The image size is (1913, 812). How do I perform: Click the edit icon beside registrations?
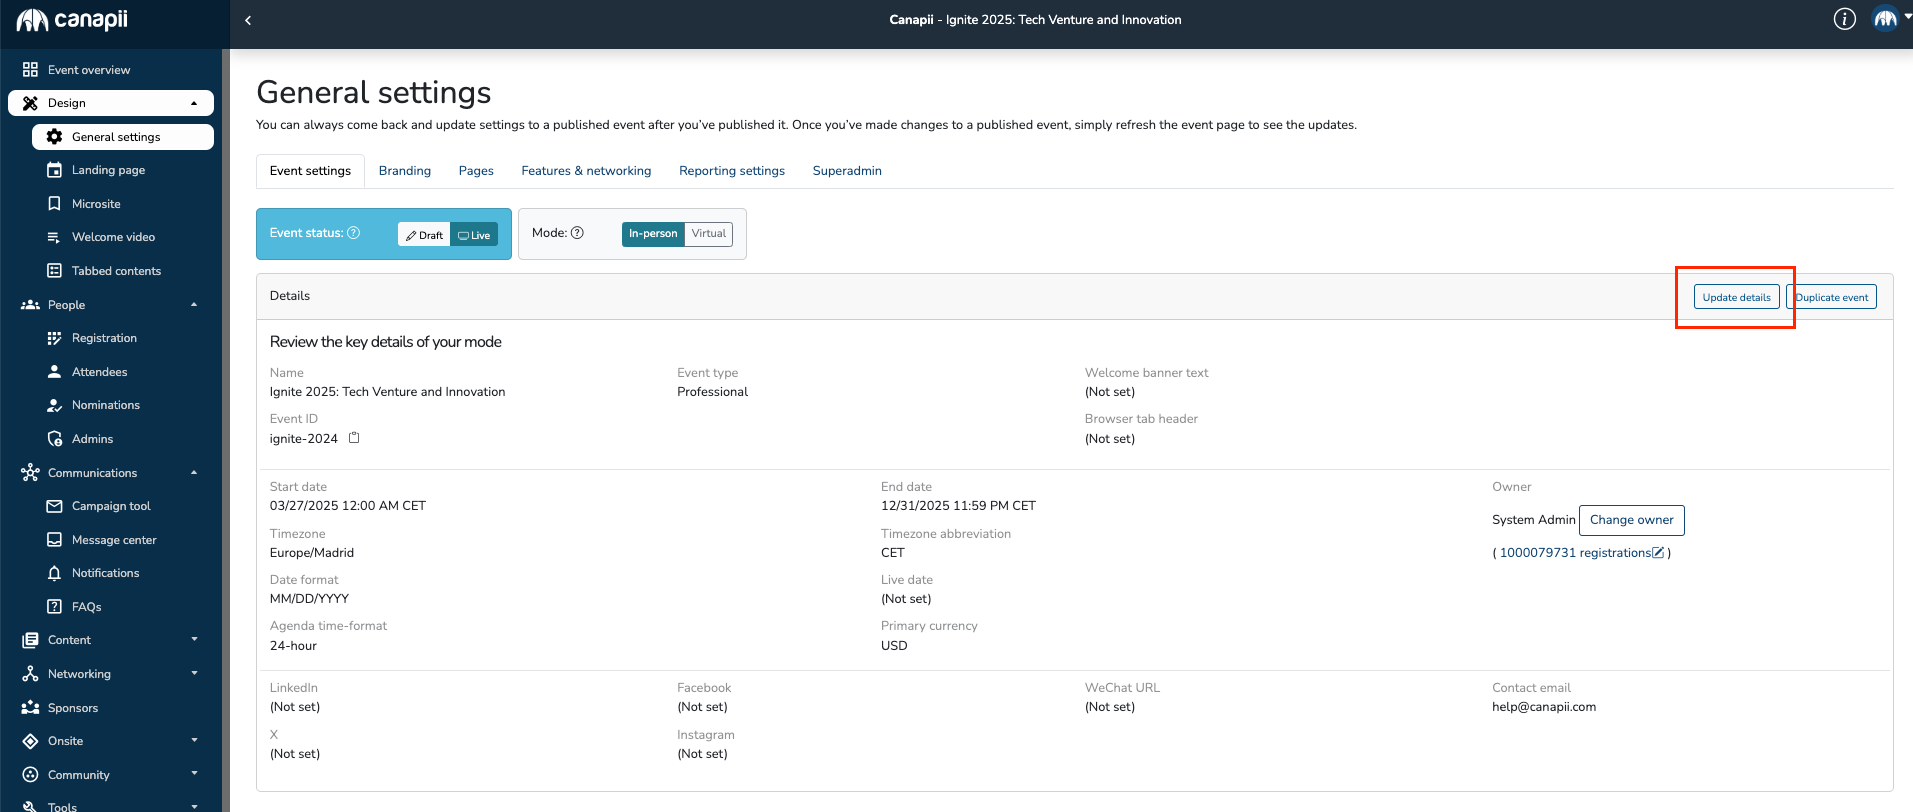pyautogui.click(x=1658, y=553)
